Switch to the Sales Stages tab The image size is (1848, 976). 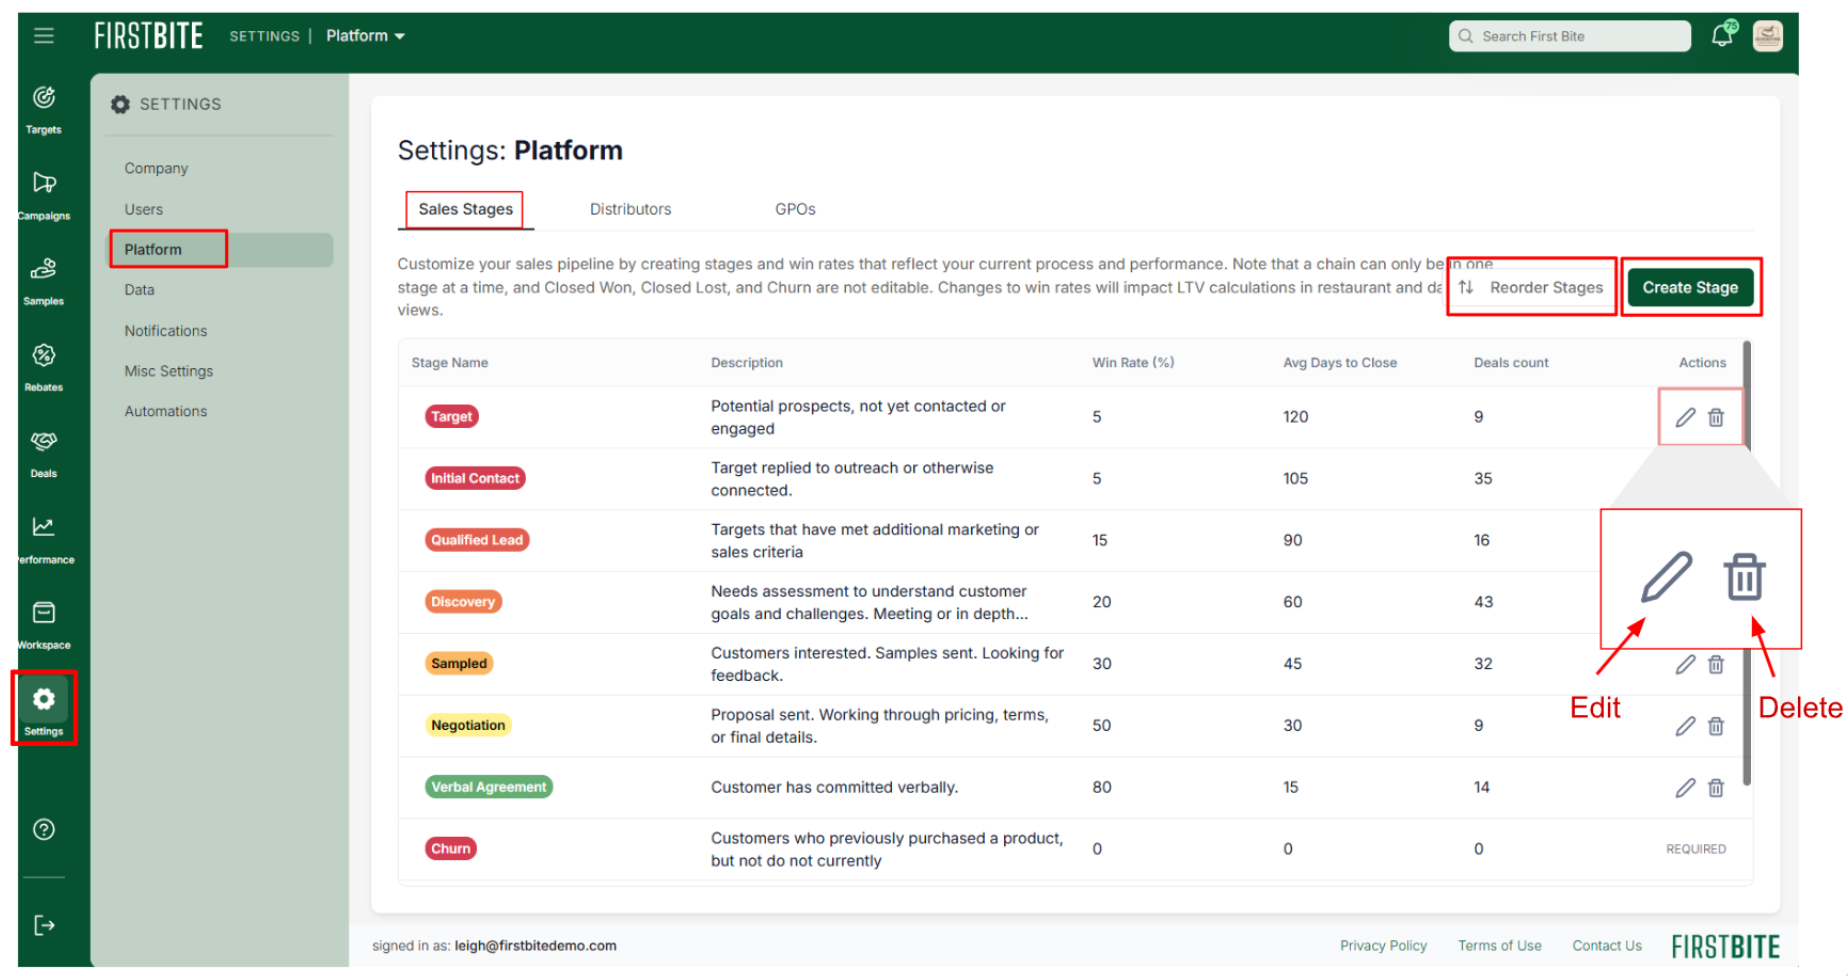[x=465, y=209]
